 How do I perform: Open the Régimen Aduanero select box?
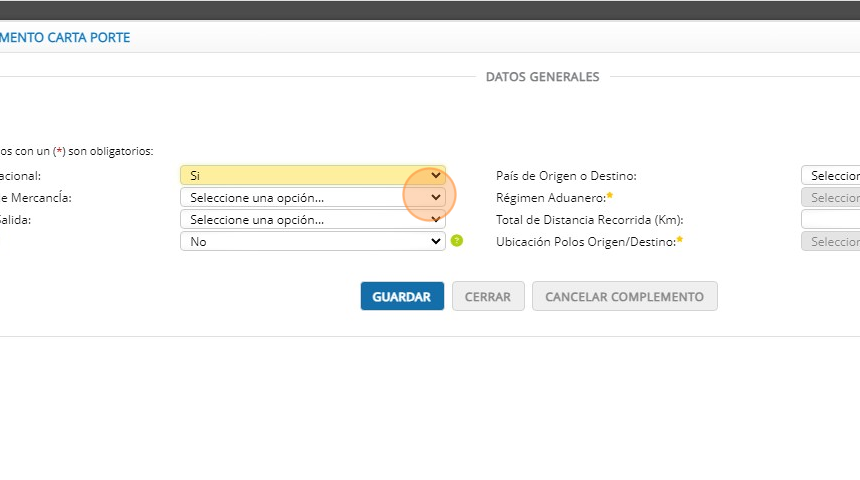point(831,197)
